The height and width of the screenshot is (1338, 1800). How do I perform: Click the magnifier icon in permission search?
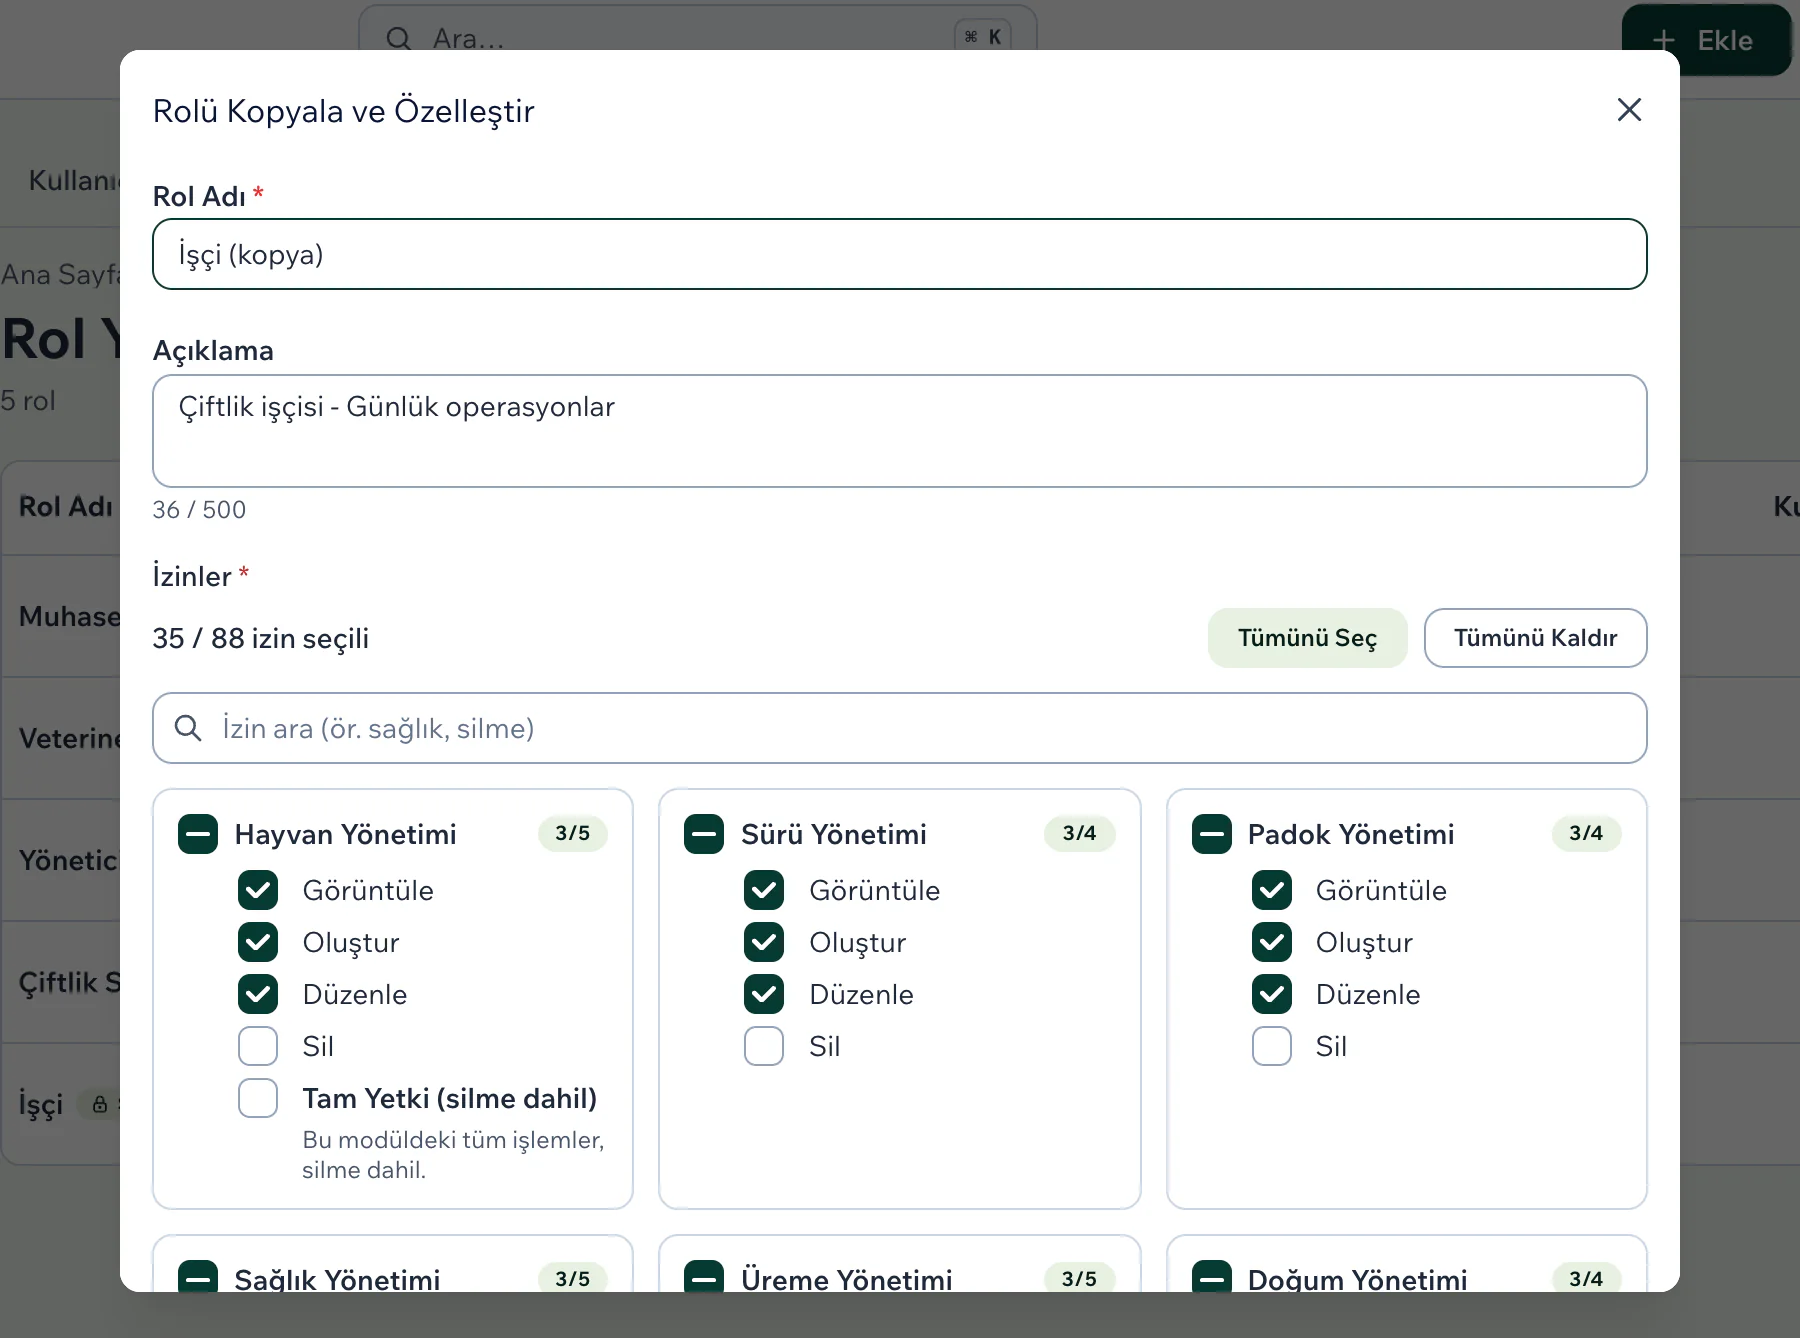[x=188, y=728]
